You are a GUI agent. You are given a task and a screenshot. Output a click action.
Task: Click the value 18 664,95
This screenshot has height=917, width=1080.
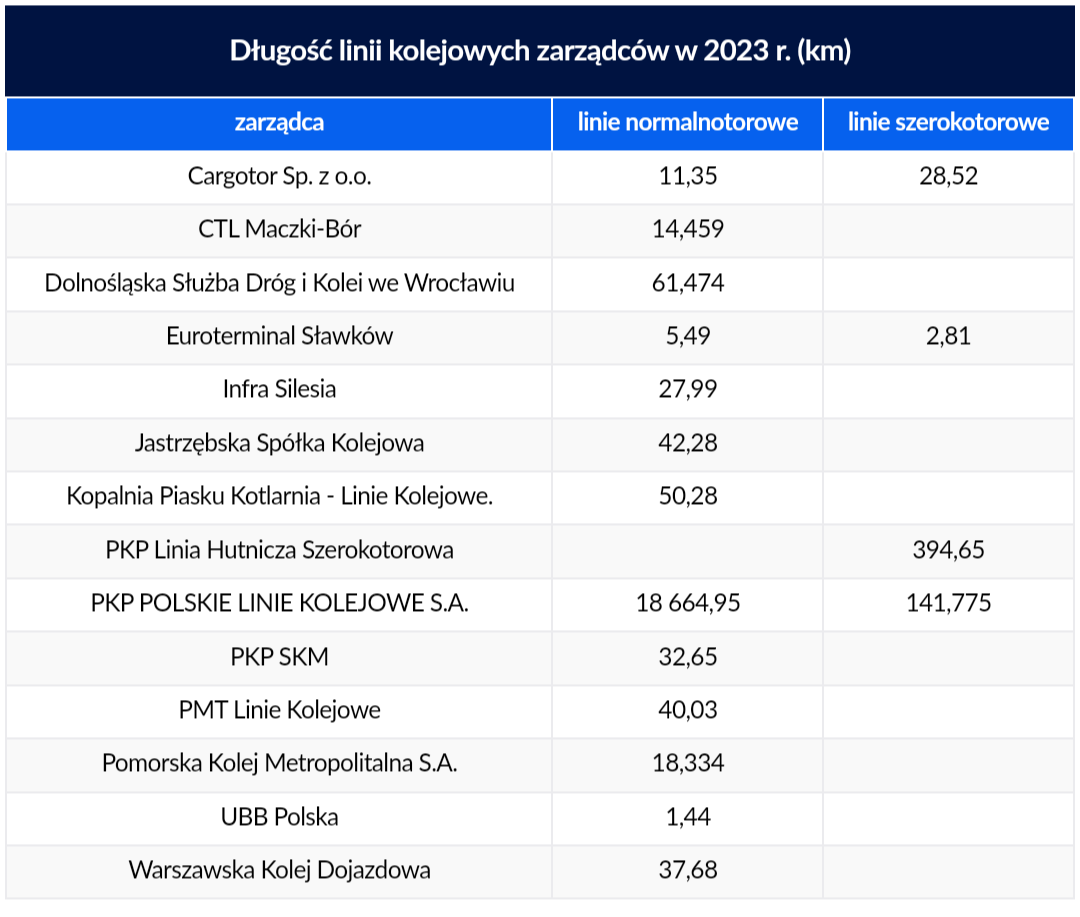tap(687, 603)
